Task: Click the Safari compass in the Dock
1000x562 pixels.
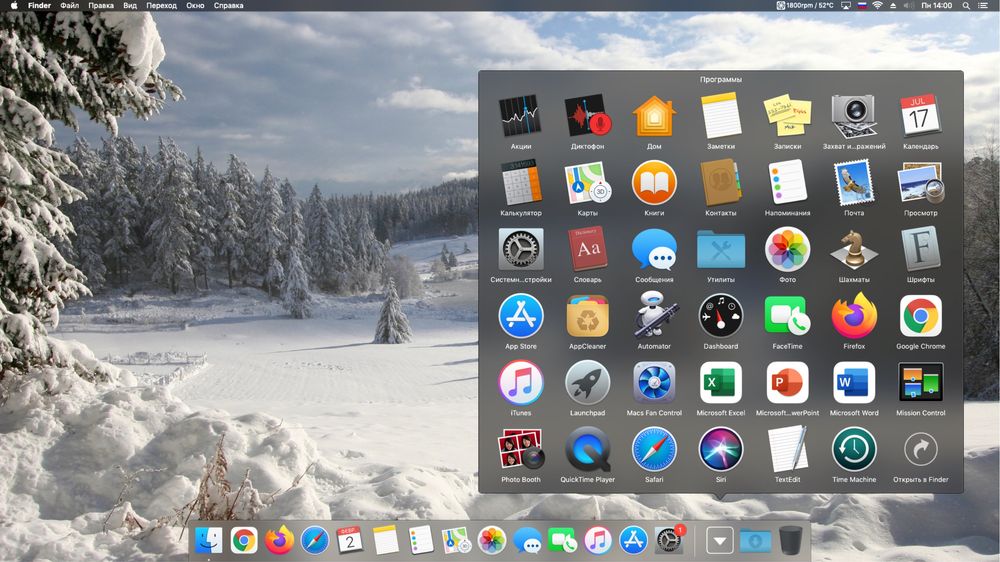Action: click(x=314, y=541)
